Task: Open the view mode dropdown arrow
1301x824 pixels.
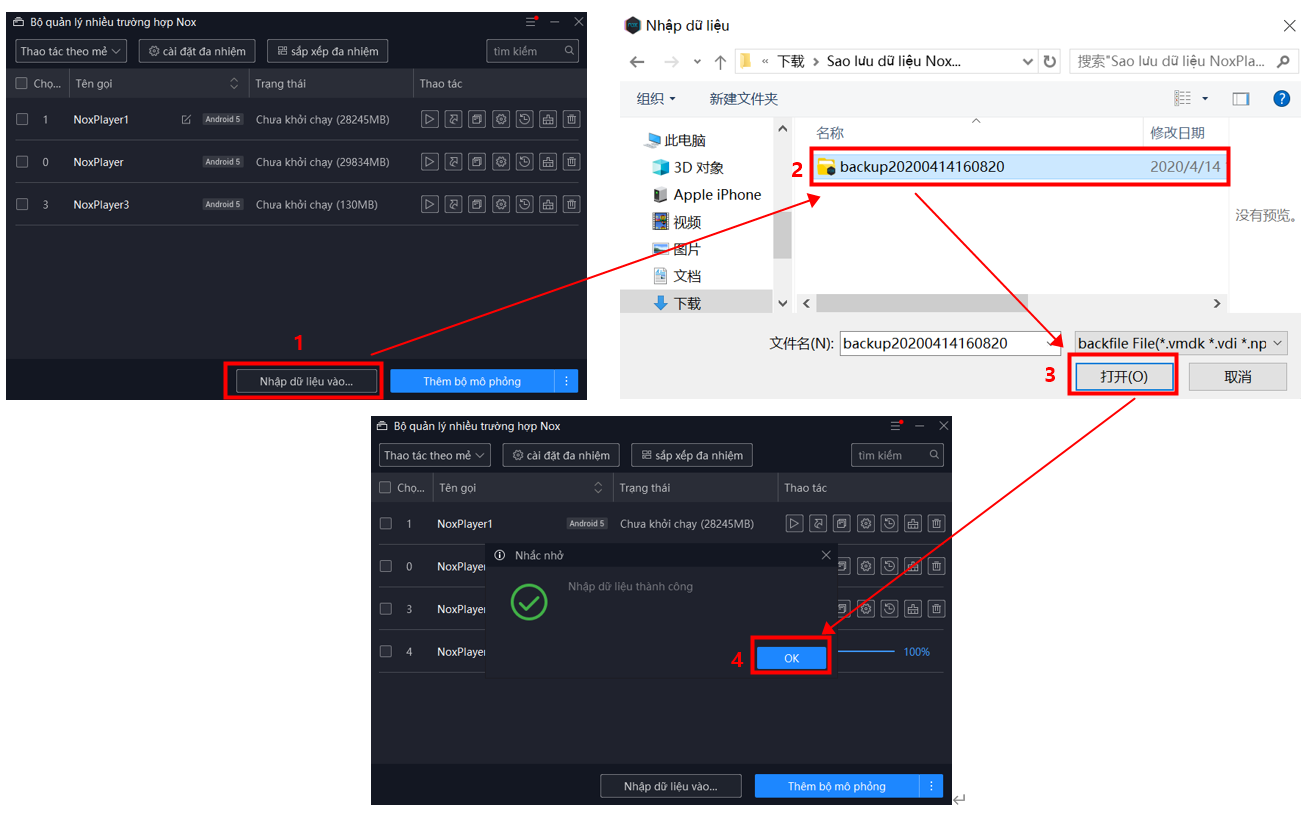Action: coord(1205,98)
